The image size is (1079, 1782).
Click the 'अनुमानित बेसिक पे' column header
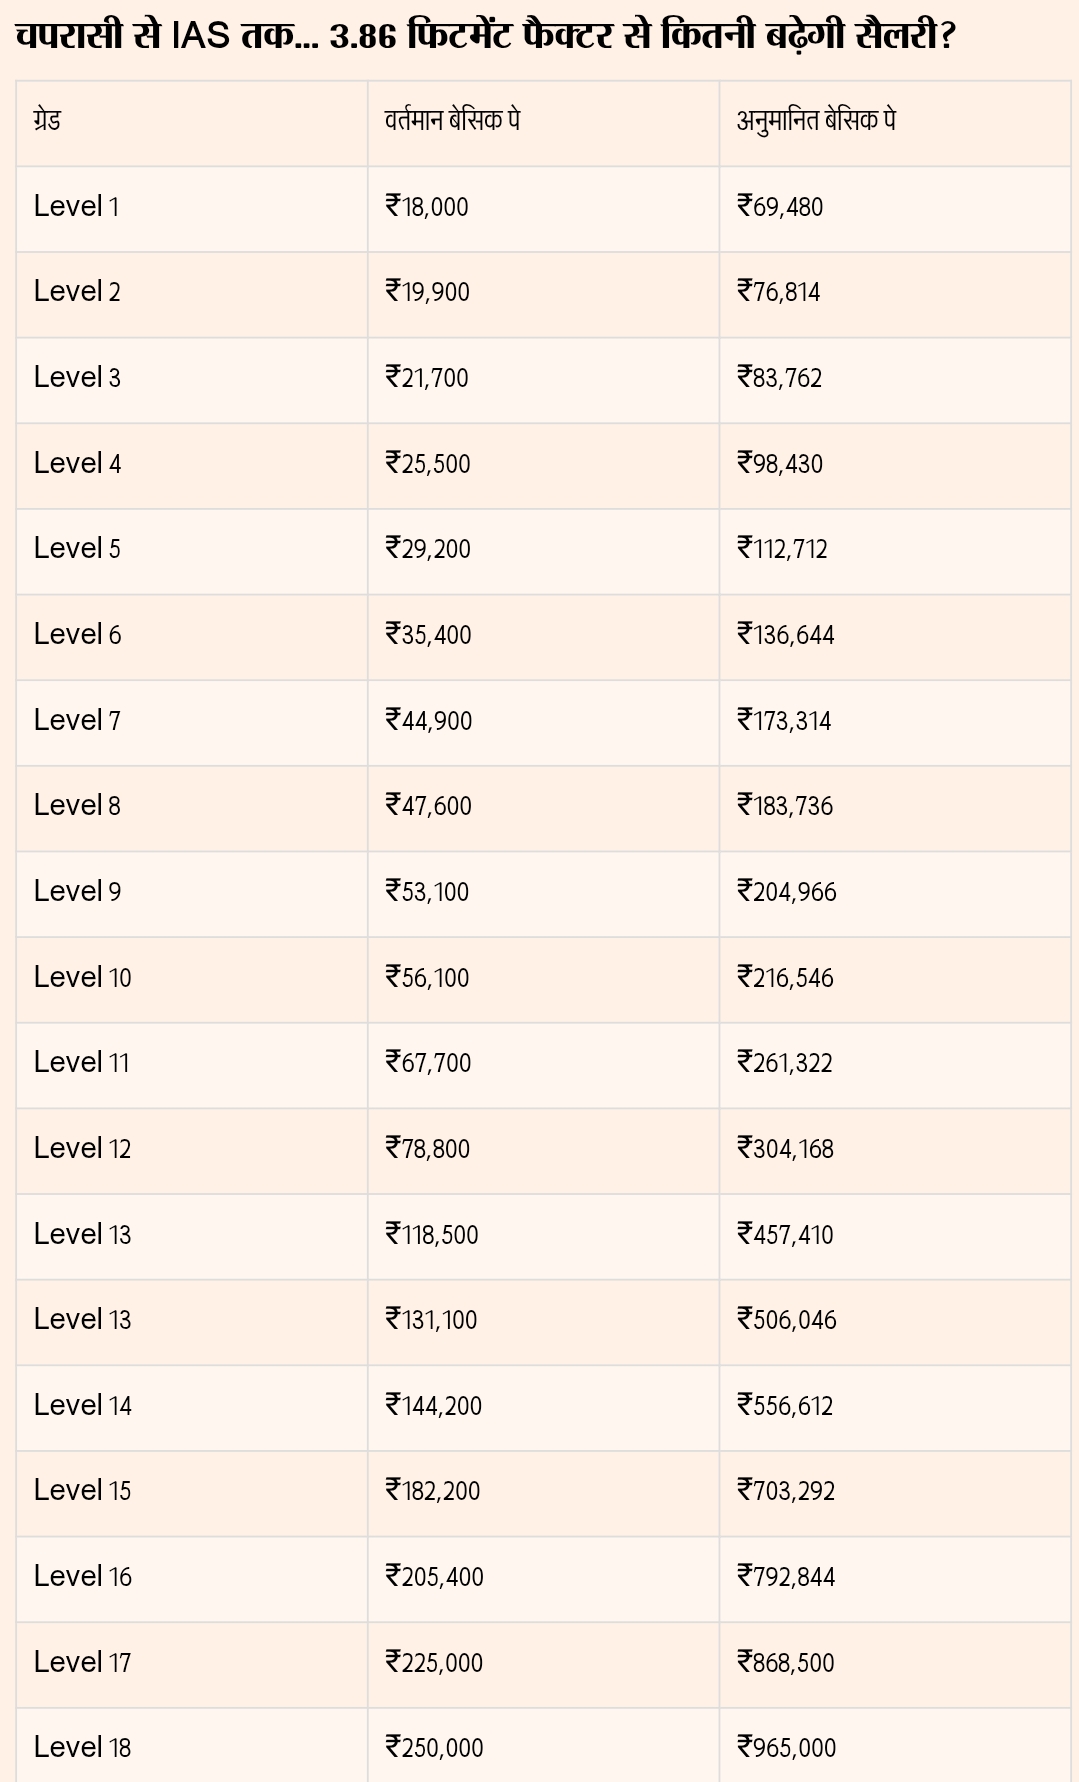(x=816, y=121)
